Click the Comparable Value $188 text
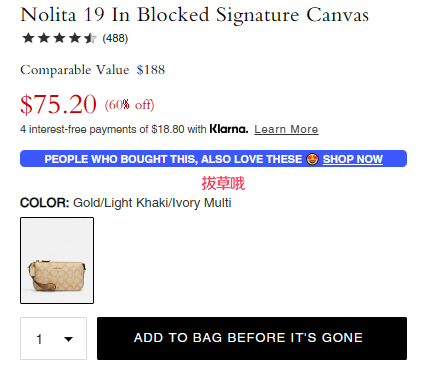The height and width of the screenshot is (366, 446). point(93,70)
